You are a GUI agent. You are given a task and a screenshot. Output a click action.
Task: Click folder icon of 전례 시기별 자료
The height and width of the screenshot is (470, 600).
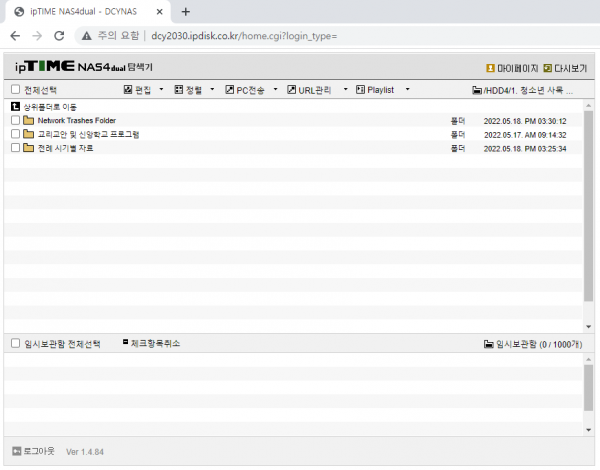[x=28, y=148]
